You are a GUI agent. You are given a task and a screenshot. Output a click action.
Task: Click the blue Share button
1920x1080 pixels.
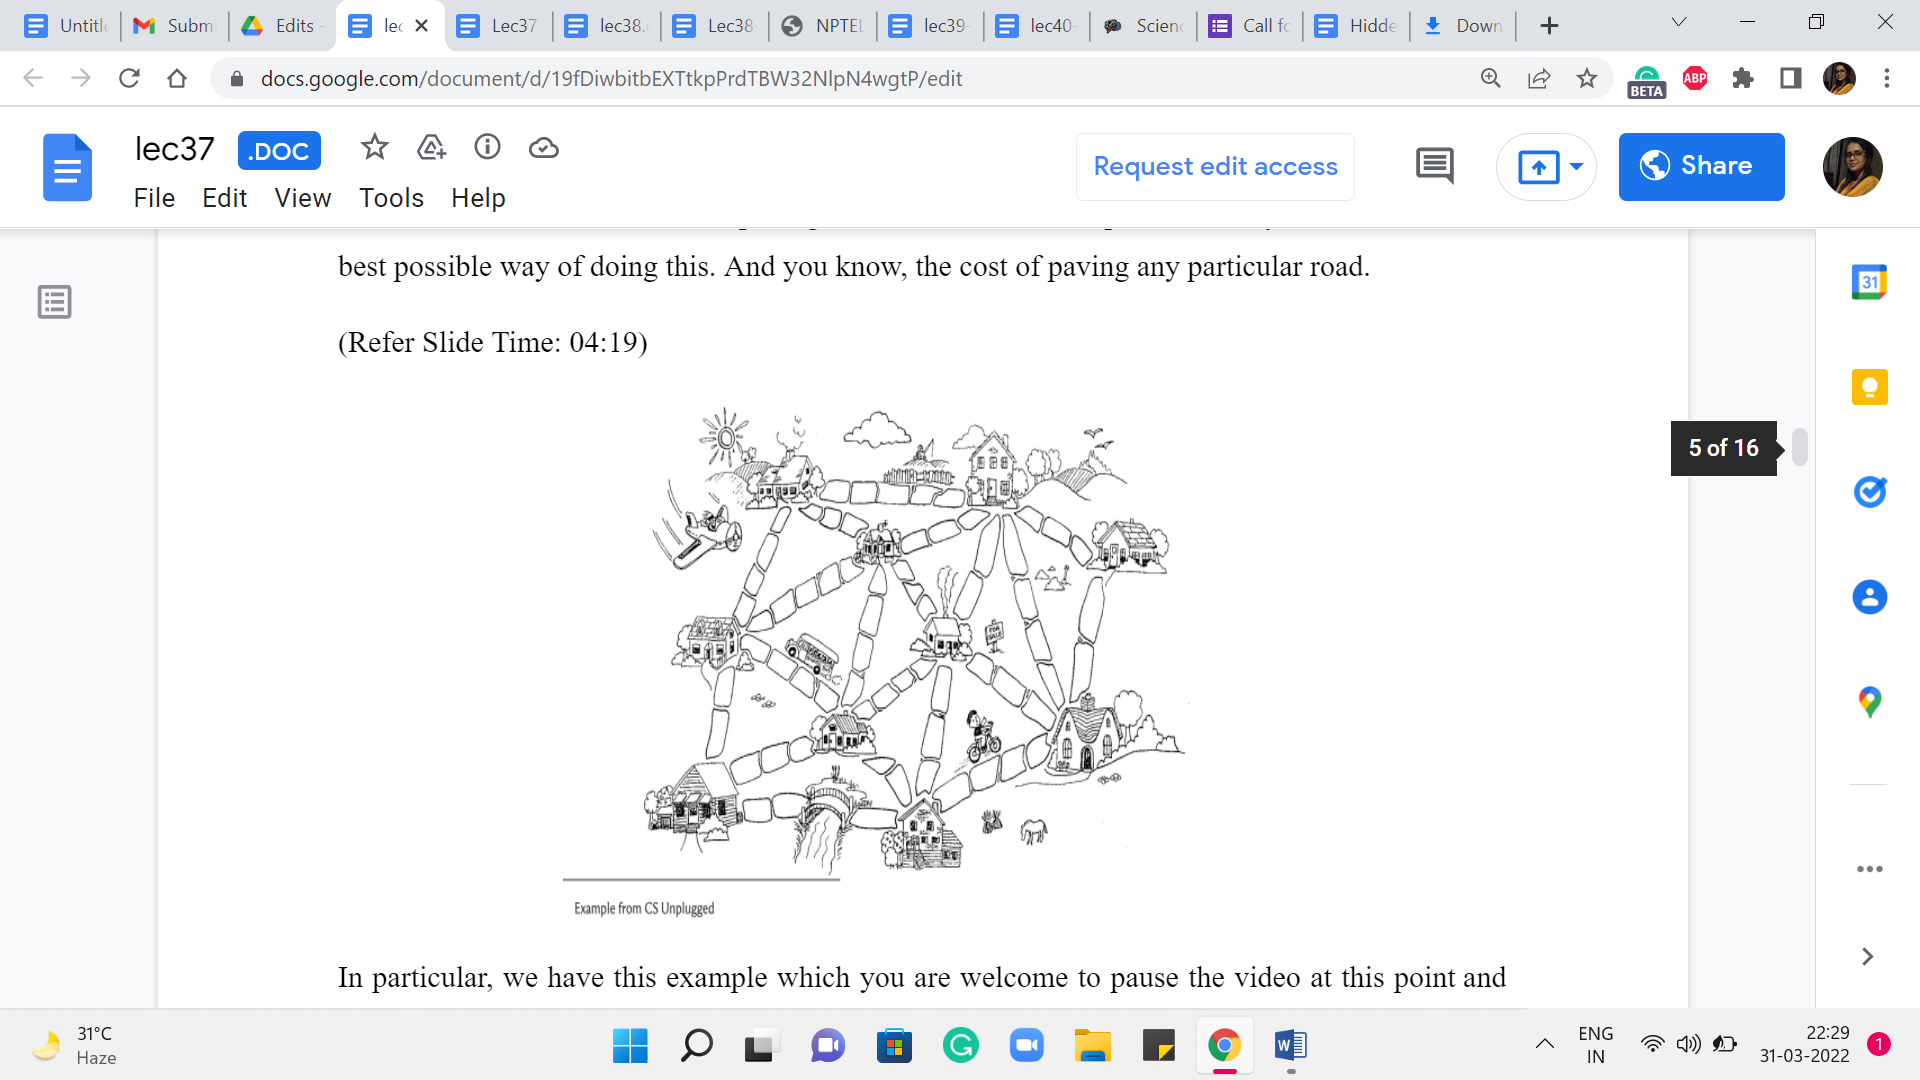(x=1701, y=166)
